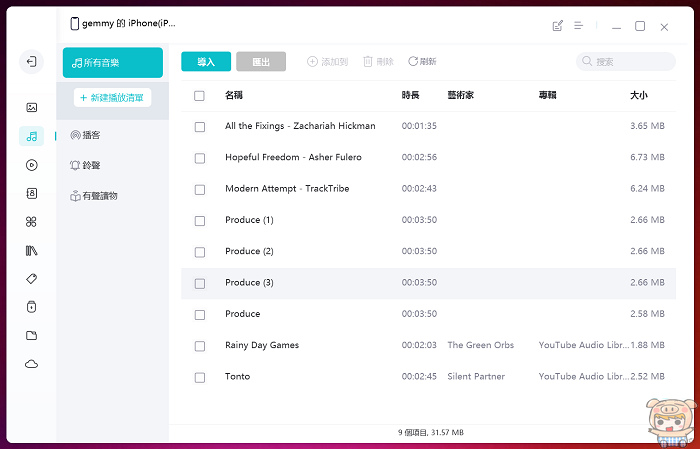This screenshot has width=700, height=449.
Task: Open the Contacts section icon
Action: click(x=31, y=193)
